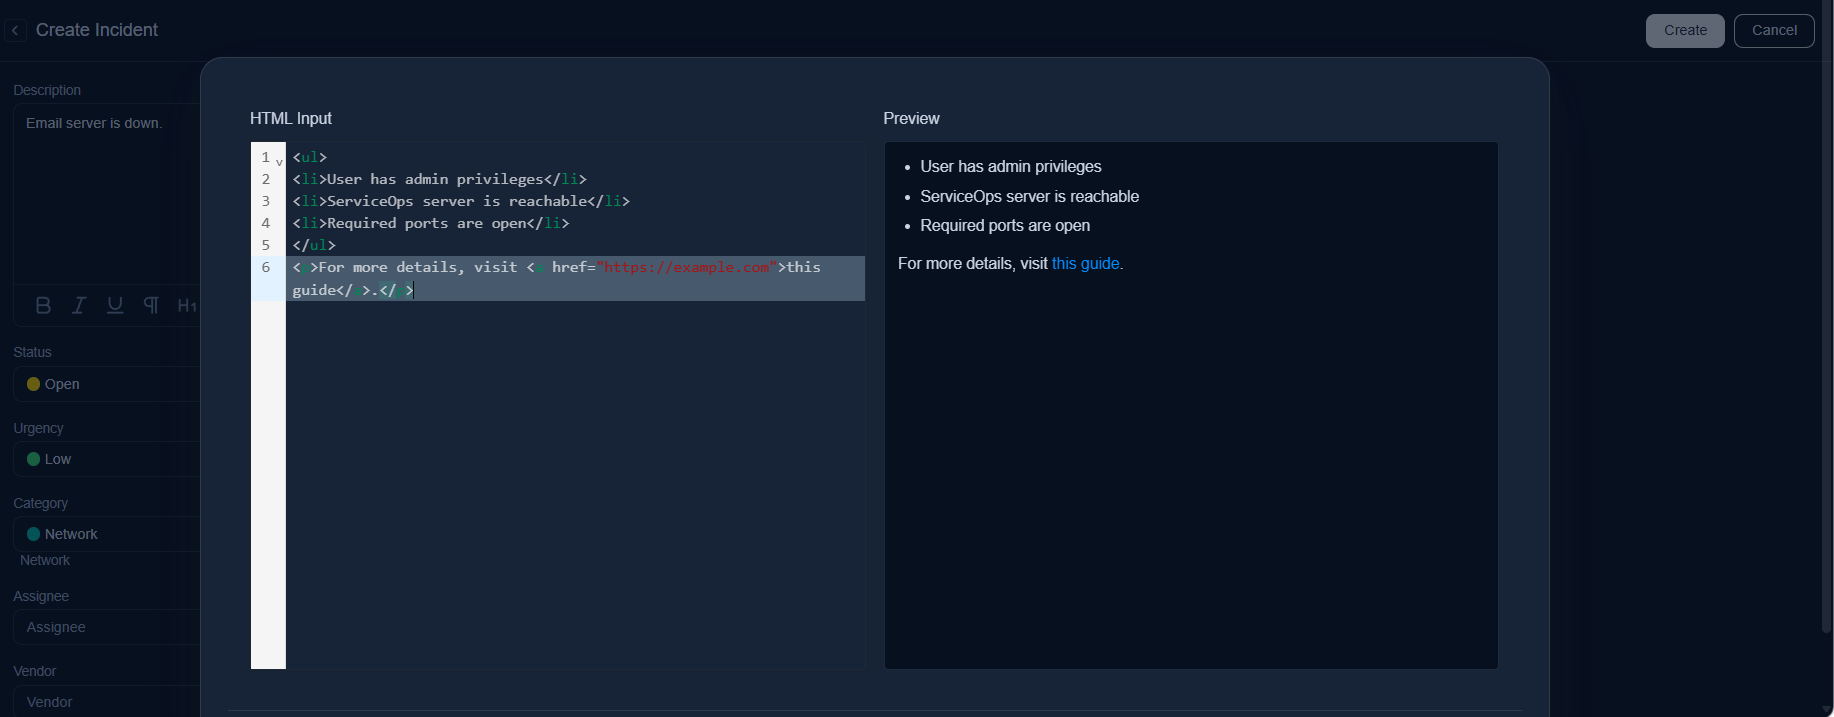Click the page's vertical scrollbar

(x=1826, y=318)
